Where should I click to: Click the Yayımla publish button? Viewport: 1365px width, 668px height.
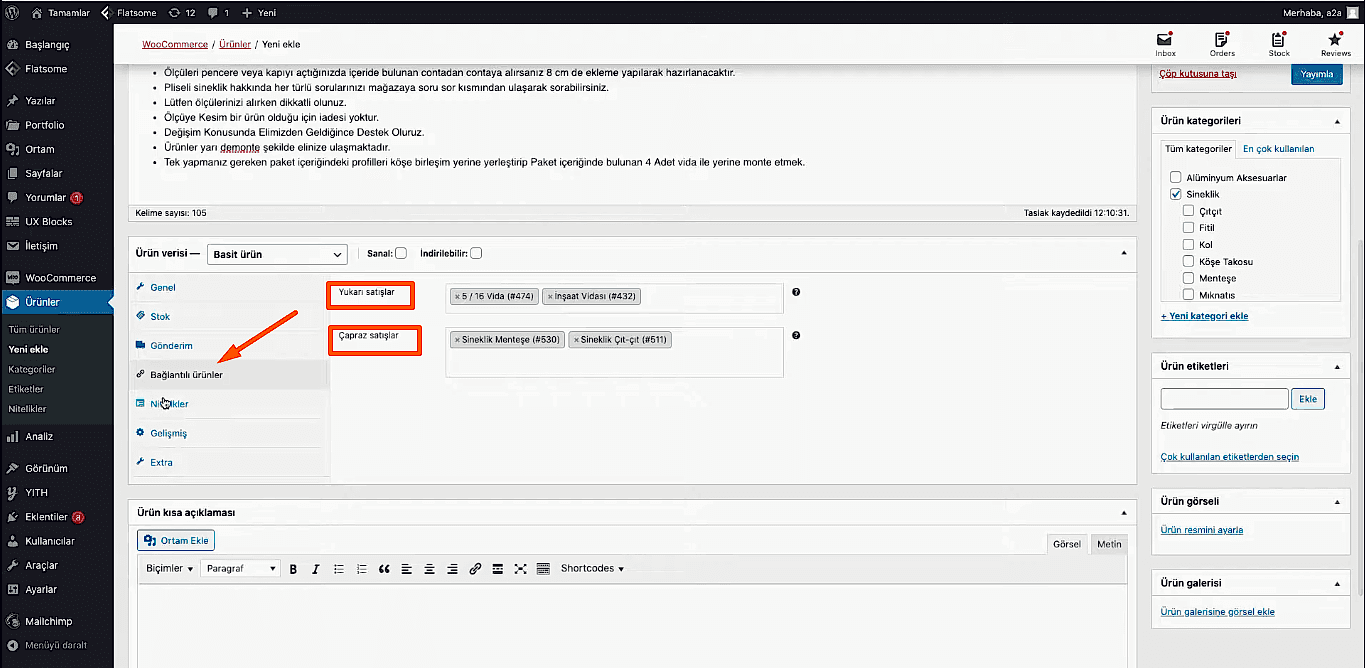[1316, 74]
